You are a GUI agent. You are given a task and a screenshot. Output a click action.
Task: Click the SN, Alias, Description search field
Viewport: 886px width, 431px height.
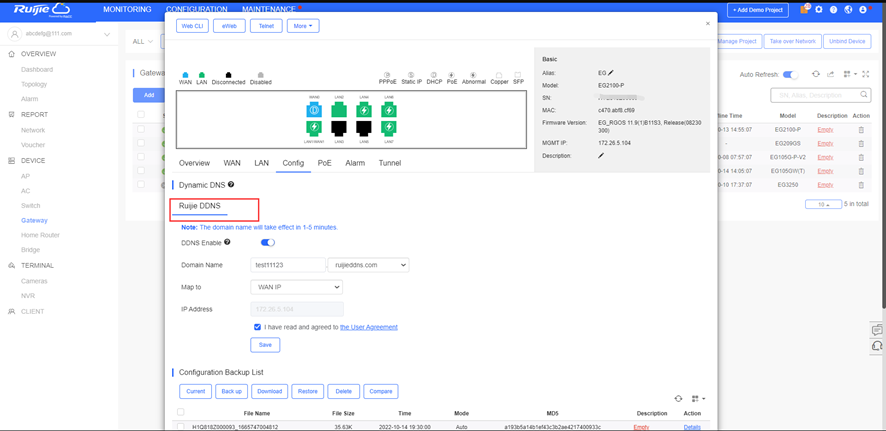coord(820,95)
